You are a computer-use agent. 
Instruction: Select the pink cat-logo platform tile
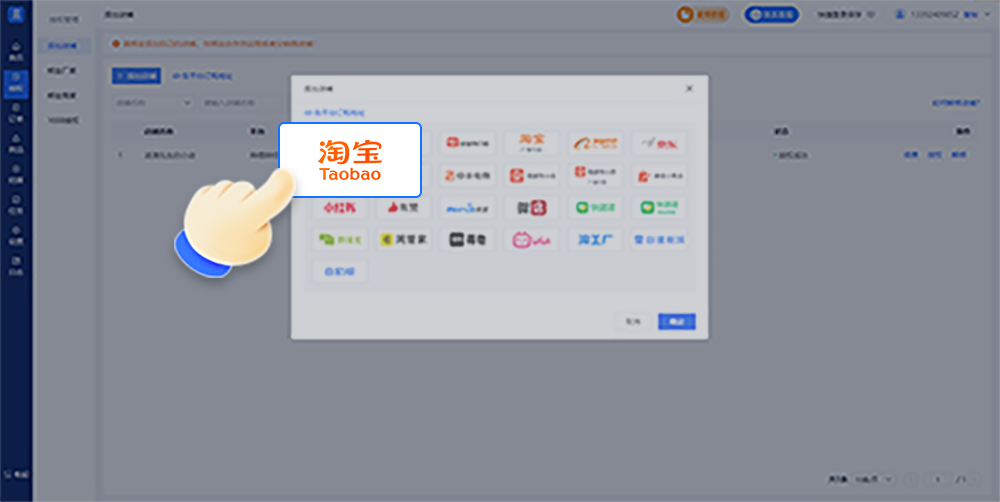pyautogui.click(x=531, y=240)
